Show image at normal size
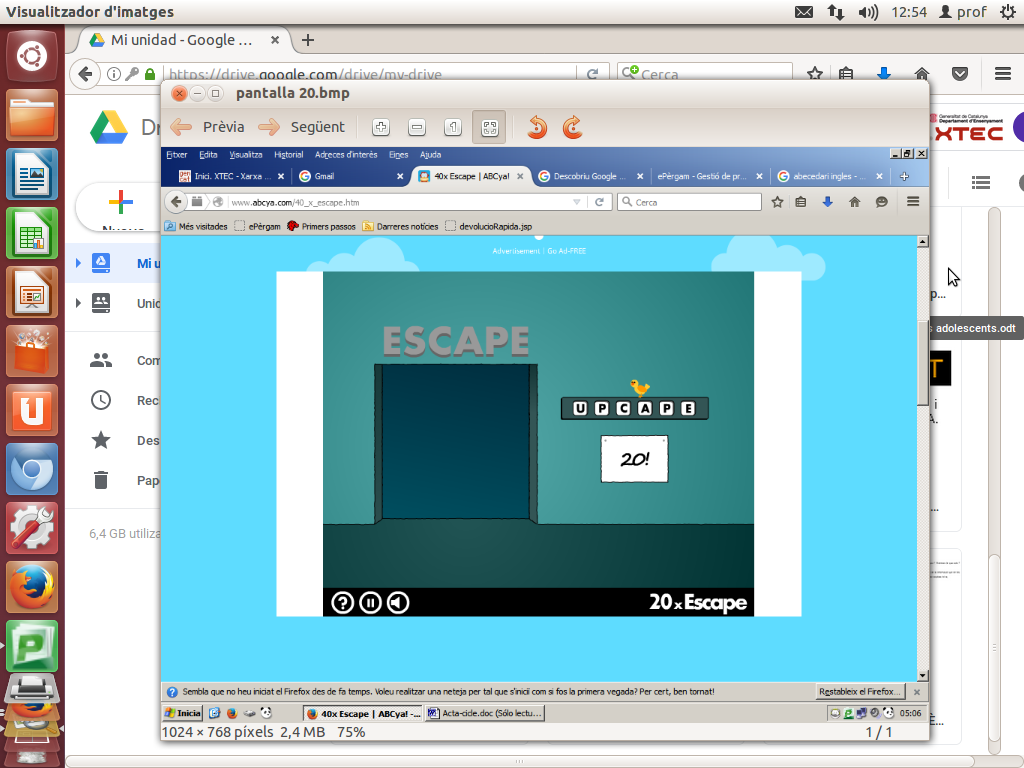The image size is (1024, 768). (x=453, y=127)
